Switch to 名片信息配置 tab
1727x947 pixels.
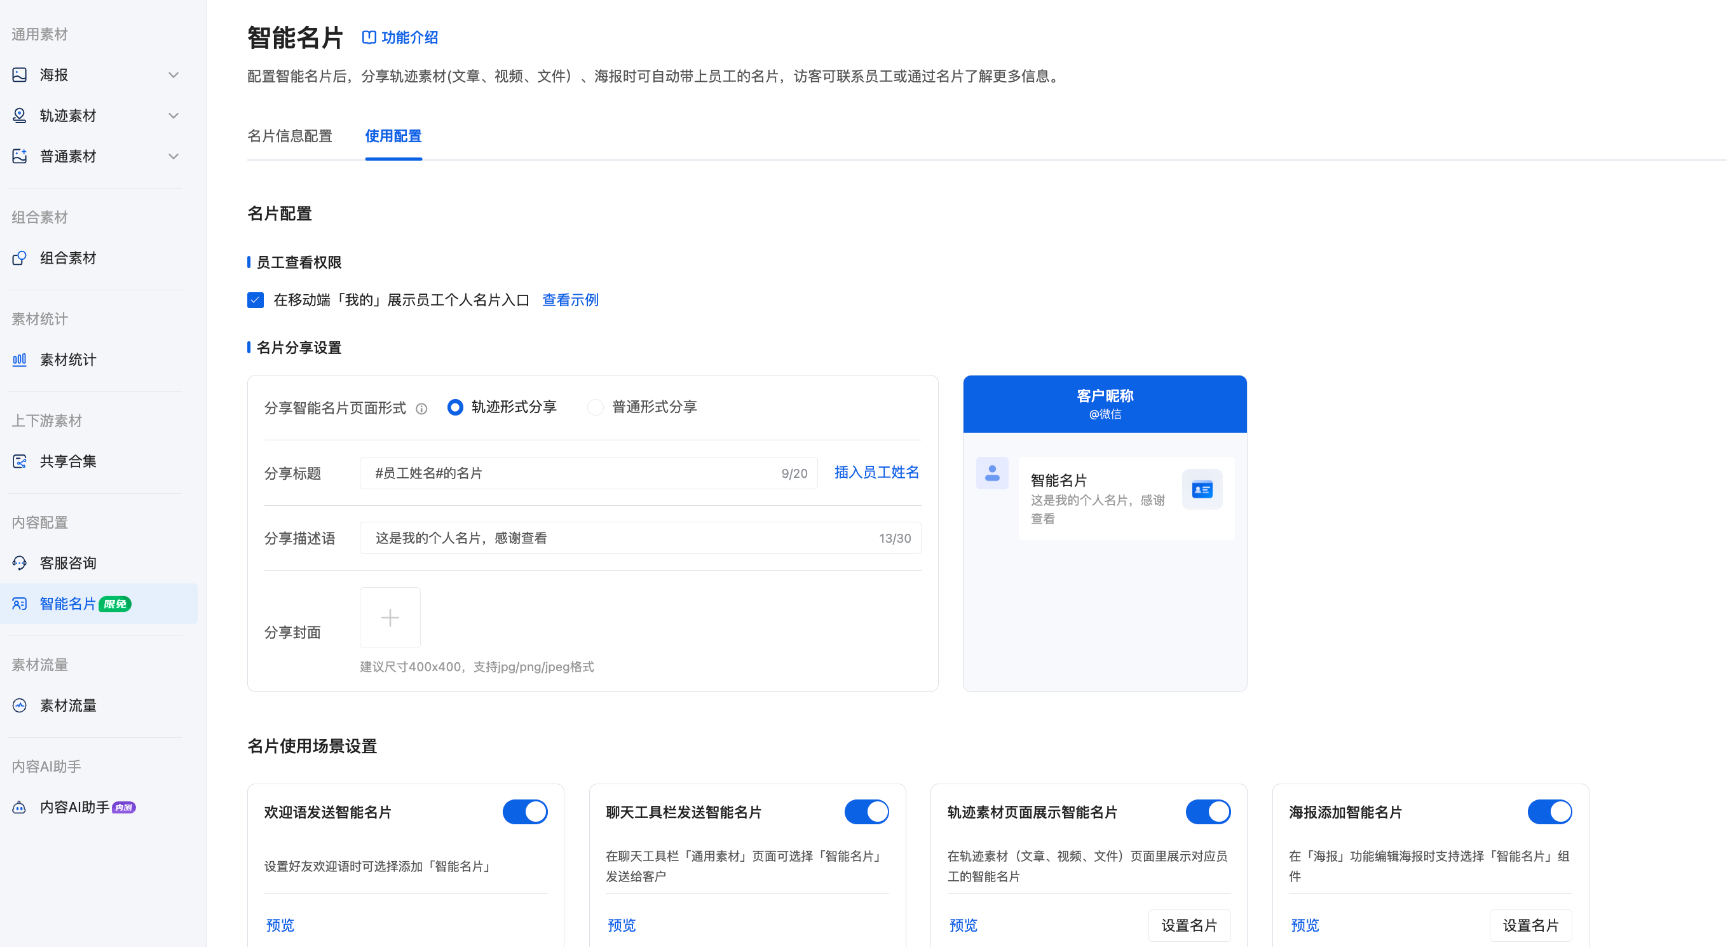click(290, 136)
